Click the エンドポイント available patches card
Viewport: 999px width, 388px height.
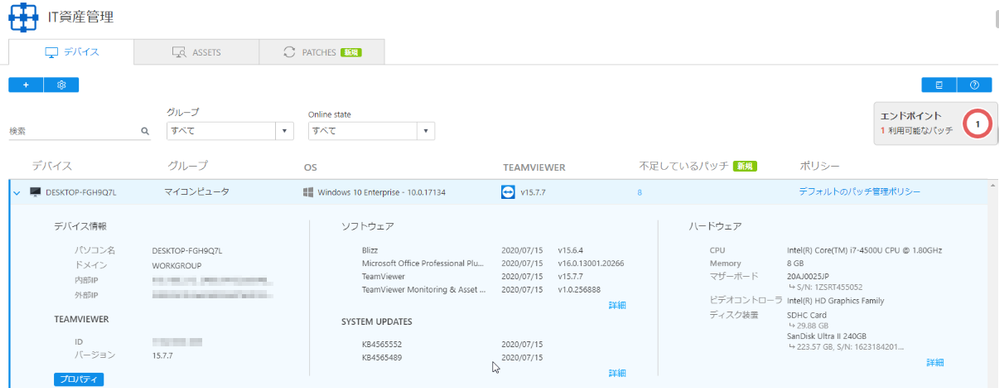pos(935,124)
